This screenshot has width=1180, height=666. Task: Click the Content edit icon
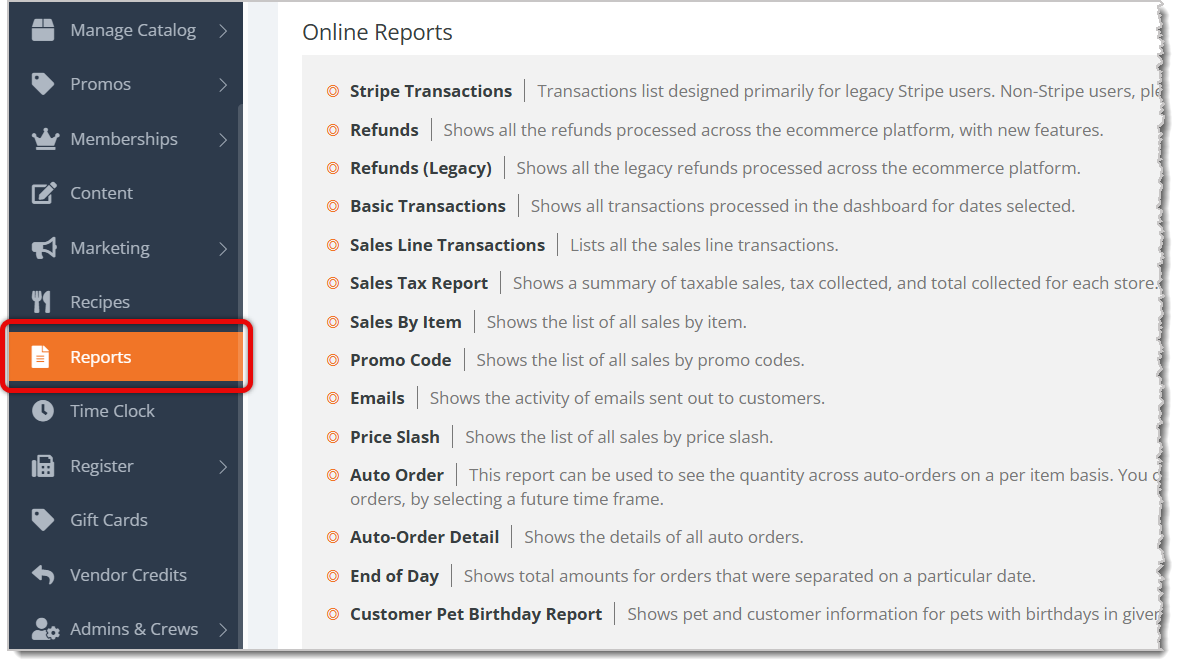coord(44,193)
